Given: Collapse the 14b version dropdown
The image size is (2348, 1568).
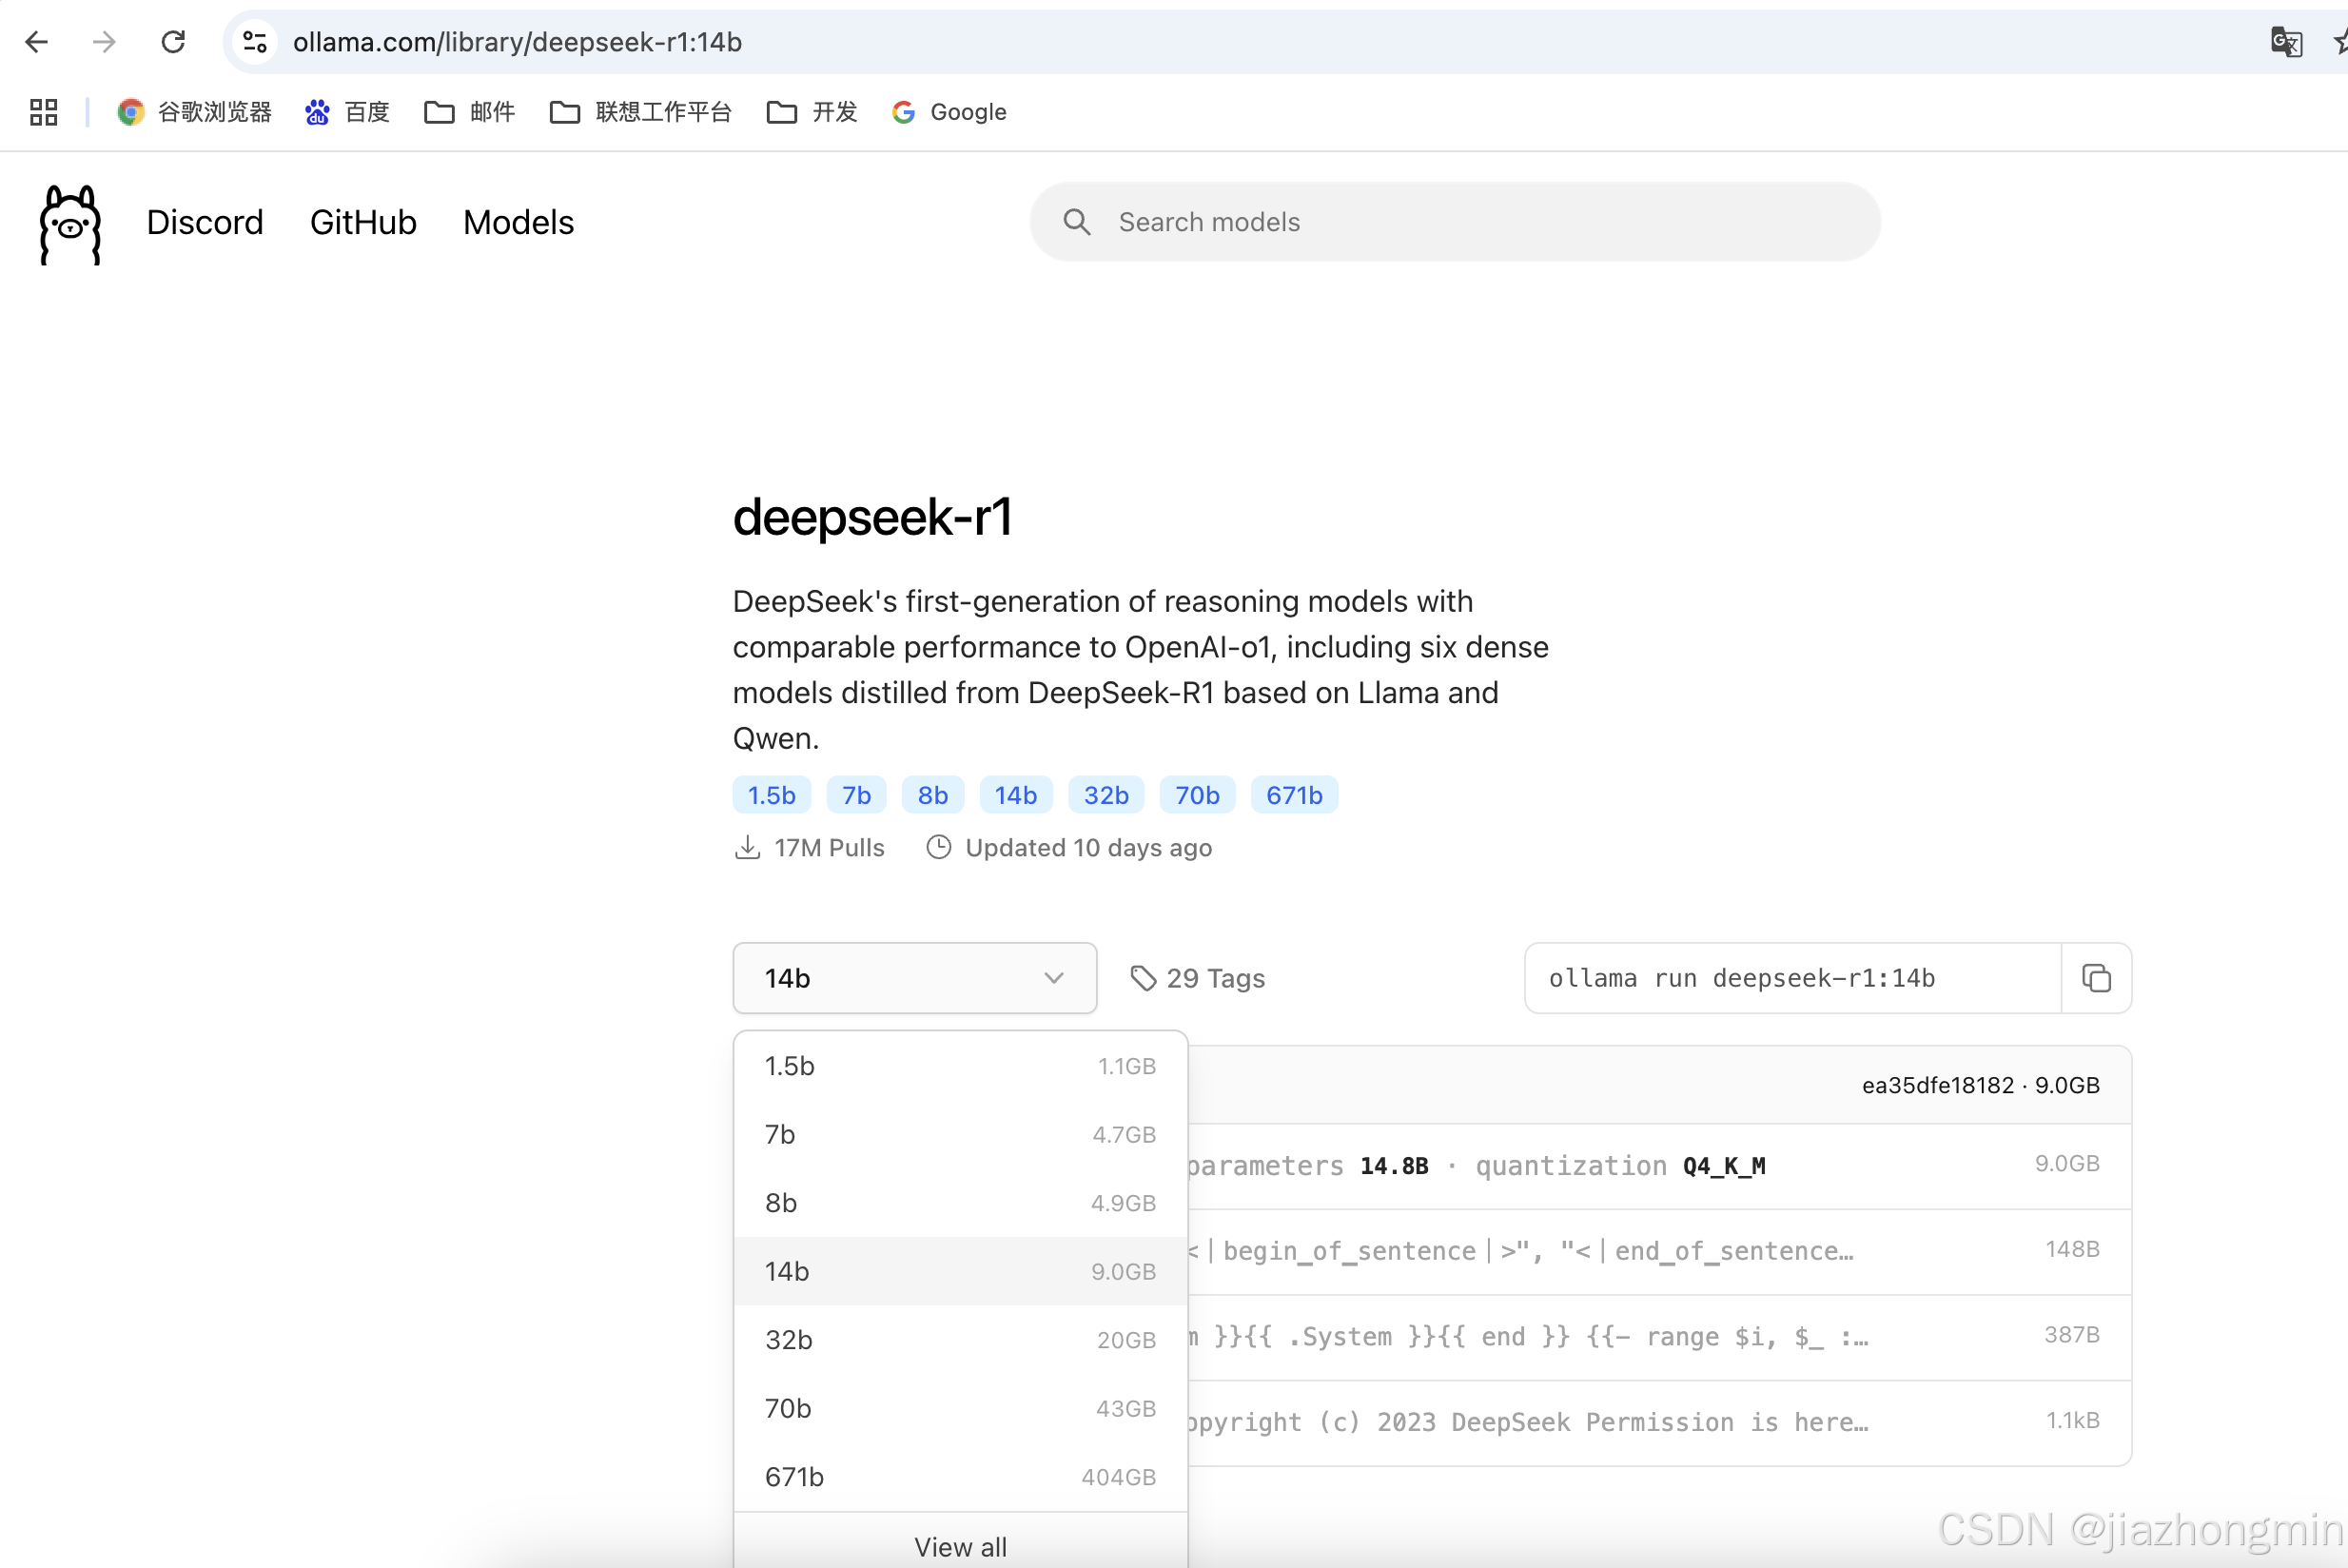Looking at the screenshot, I should [914, 978].
